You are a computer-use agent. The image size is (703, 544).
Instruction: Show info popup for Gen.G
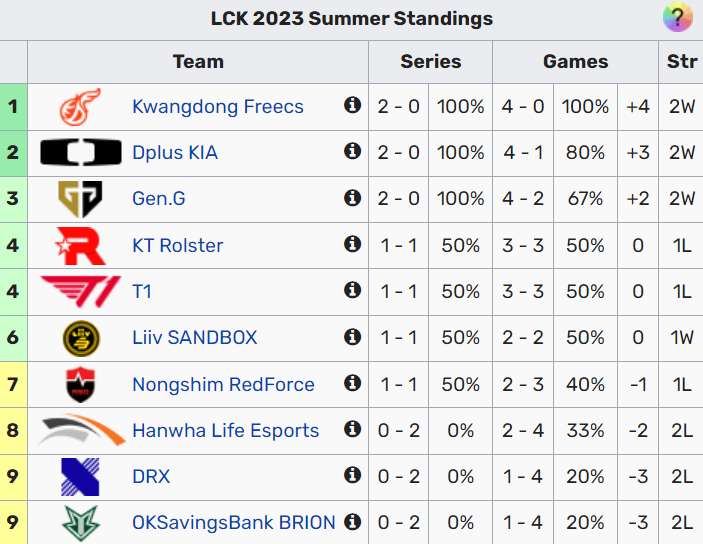(x=352, y=198)
